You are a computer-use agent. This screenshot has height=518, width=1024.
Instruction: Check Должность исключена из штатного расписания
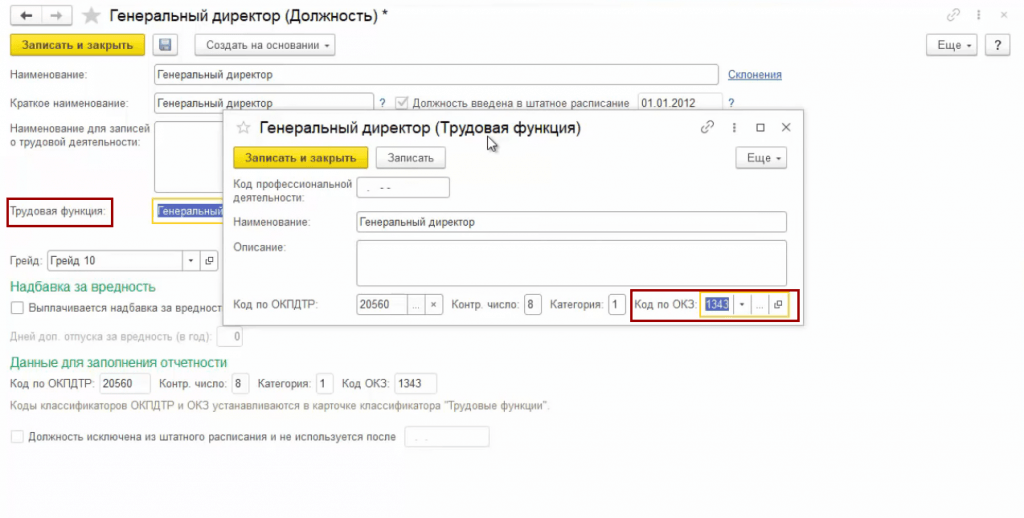pyautogui.click(x=16, y=437)
